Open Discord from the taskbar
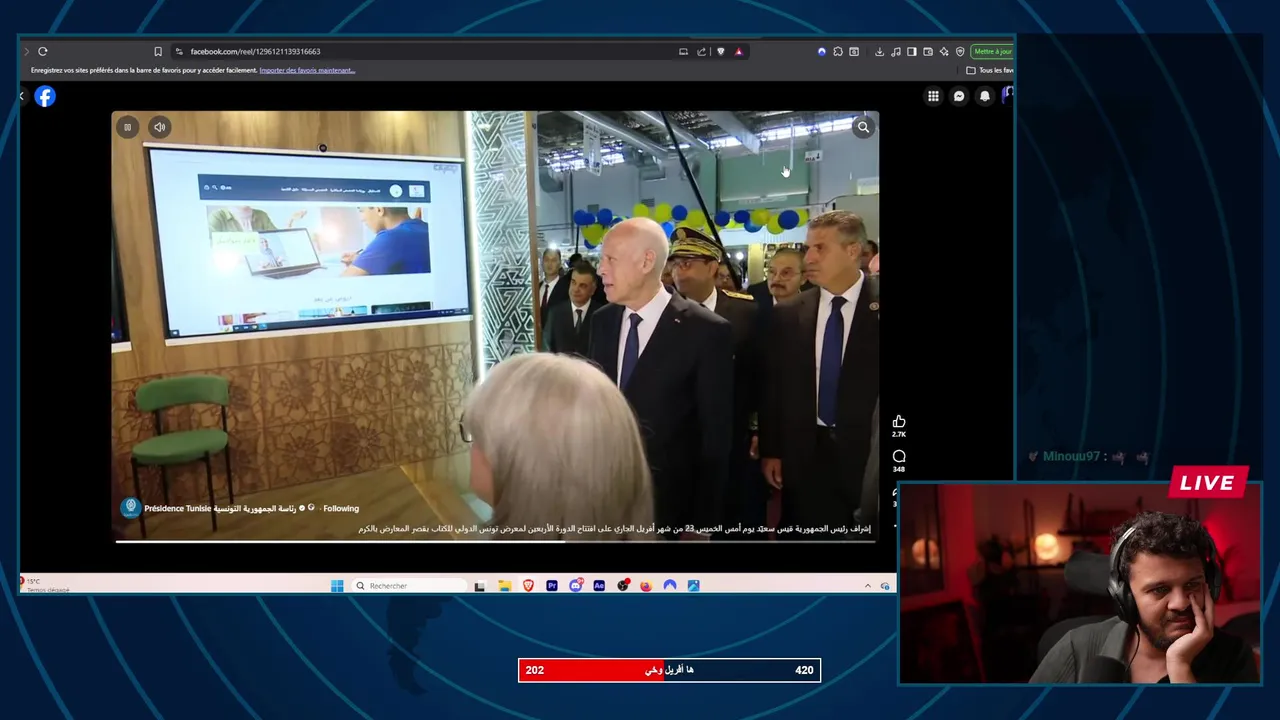This screenshot has width=1280, height=720. point(575,586)
